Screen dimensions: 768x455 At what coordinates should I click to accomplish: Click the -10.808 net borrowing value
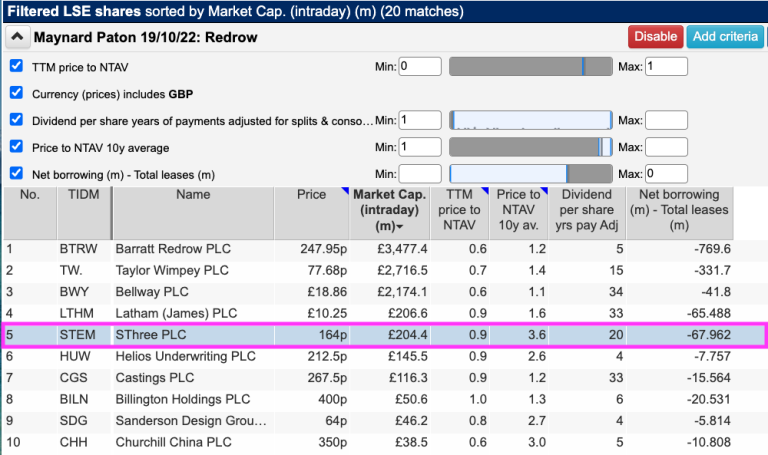(709, 442)
